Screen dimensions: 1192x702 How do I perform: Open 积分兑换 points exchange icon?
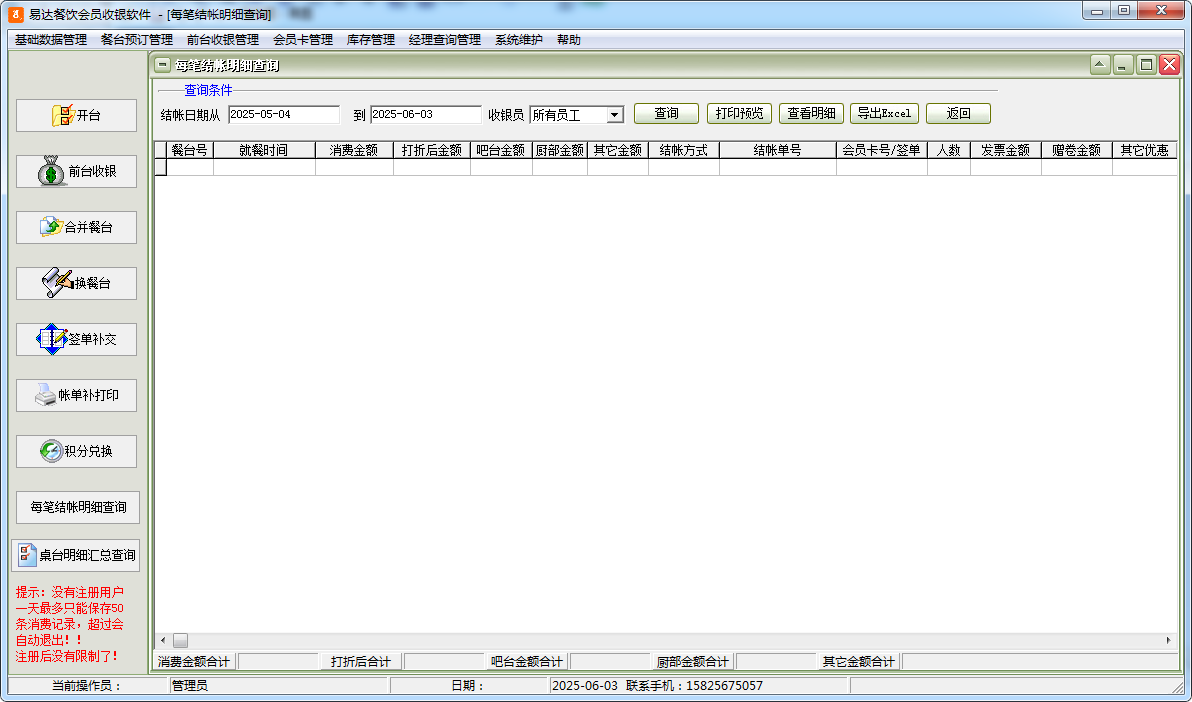(51, 451)
